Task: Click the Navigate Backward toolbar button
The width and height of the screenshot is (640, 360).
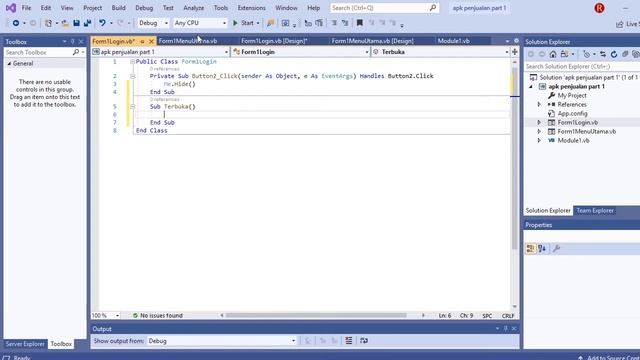Action: pyautogui.click(x=16, y=23)
